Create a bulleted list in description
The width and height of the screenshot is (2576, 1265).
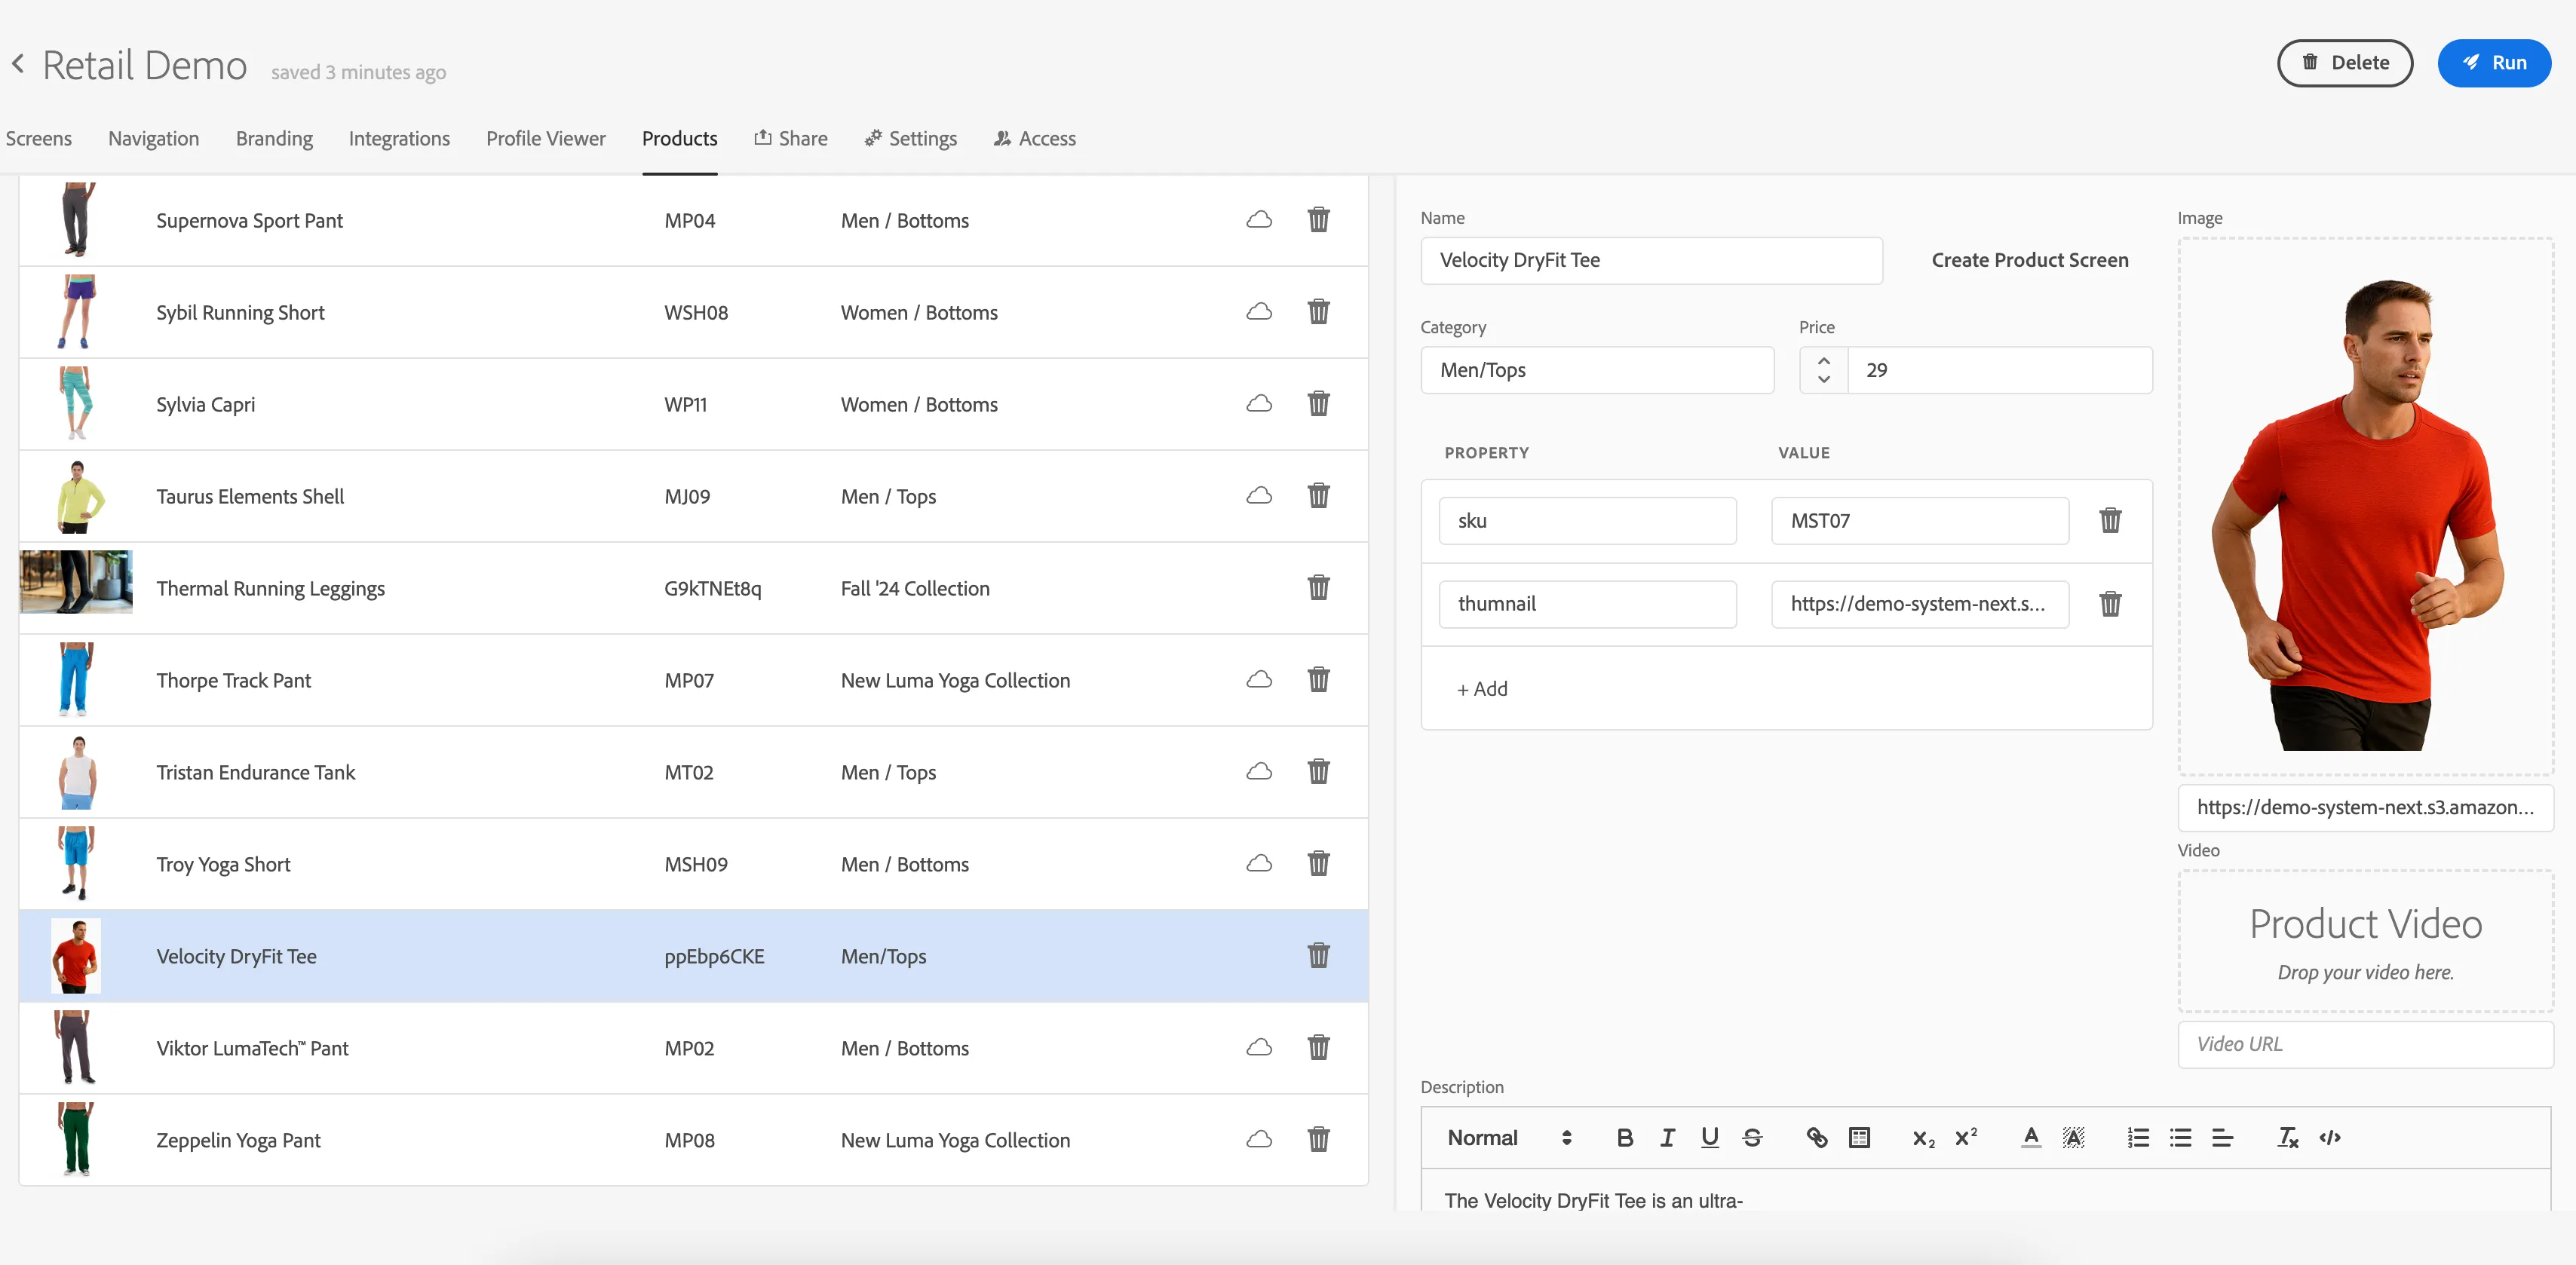(x=2180, y=1138)
